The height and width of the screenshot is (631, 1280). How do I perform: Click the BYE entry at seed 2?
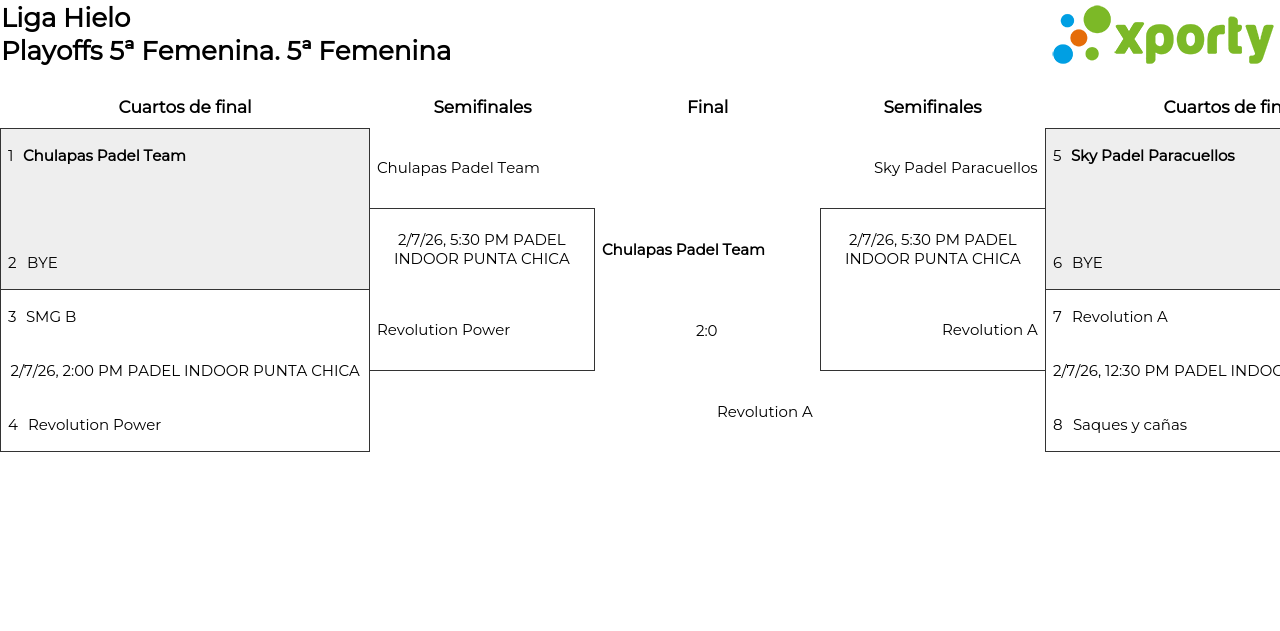[42, 263]
